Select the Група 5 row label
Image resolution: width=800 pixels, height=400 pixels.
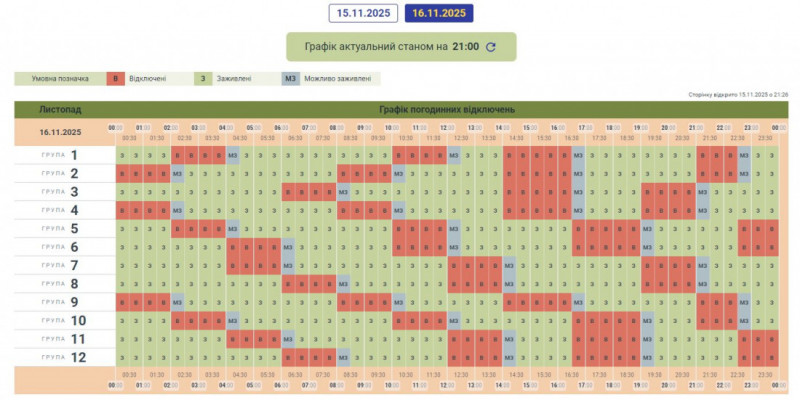tap(60, 228)
